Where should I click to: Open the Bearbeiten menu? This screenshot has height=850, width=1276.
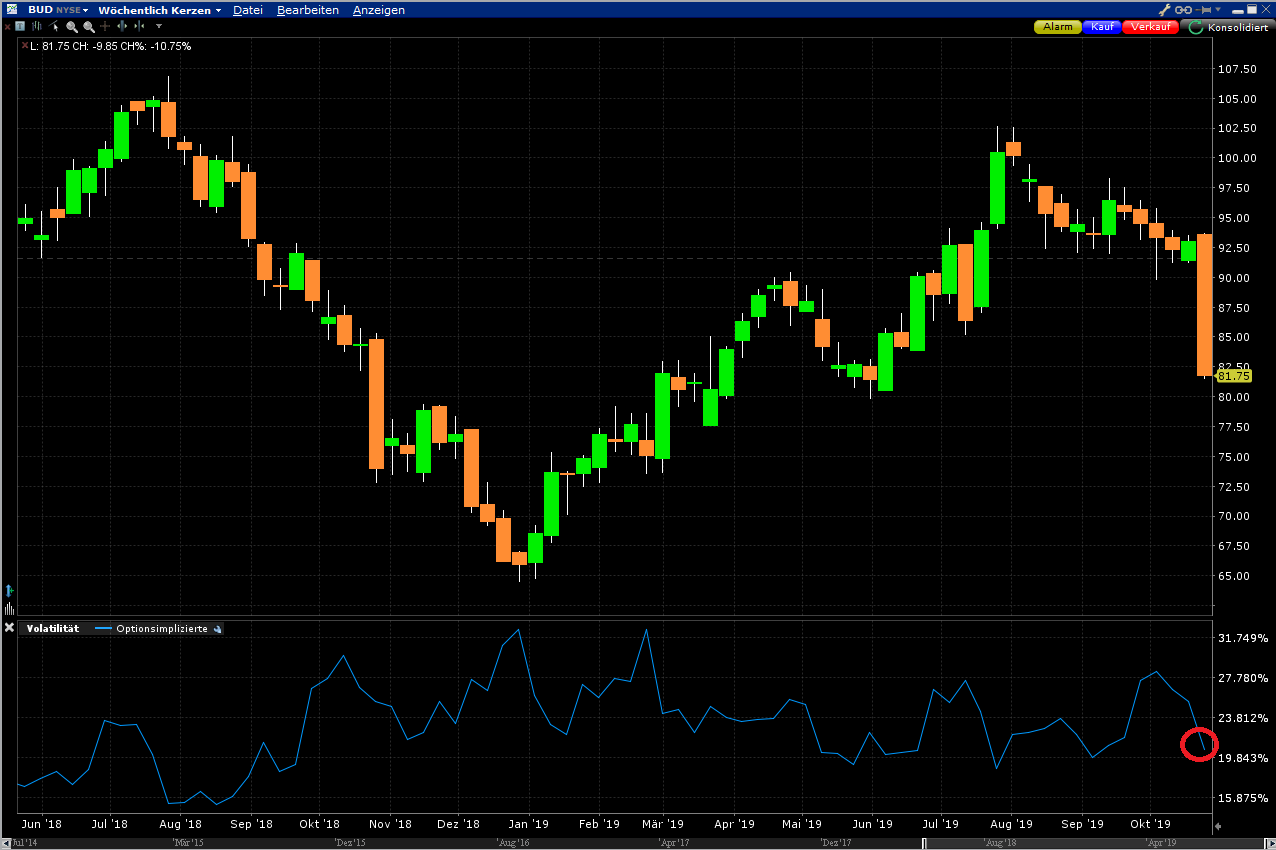(307, 10)
